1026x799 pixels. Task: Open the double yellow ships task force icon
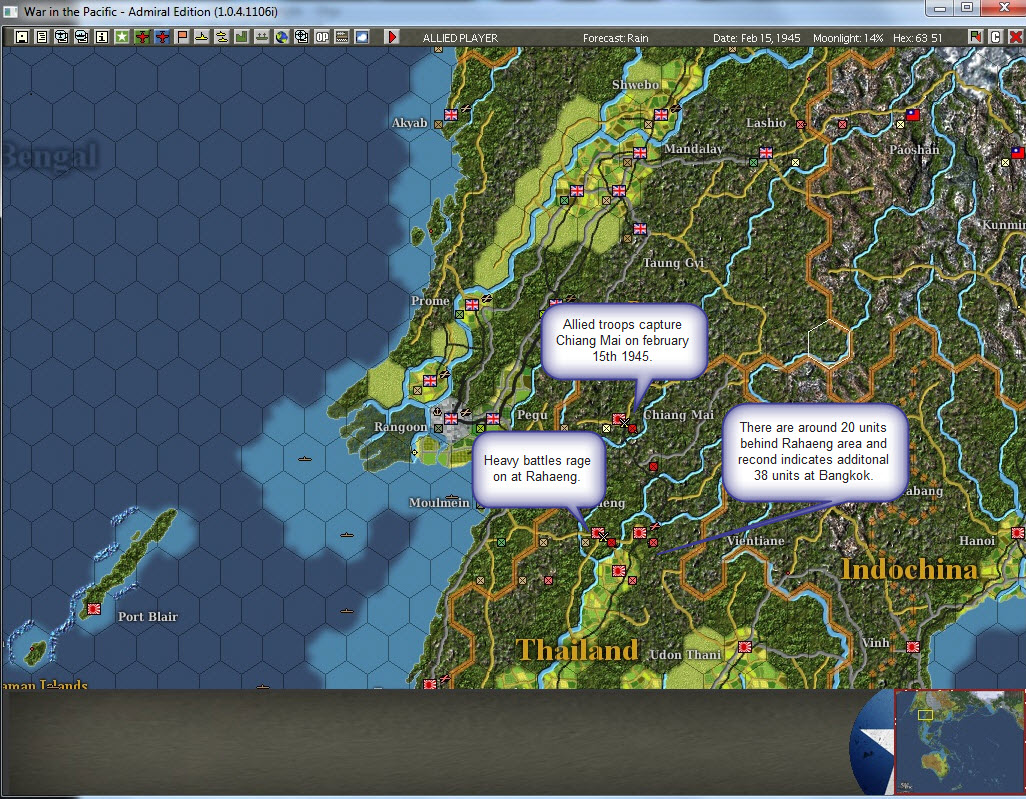tap(222, 37)
